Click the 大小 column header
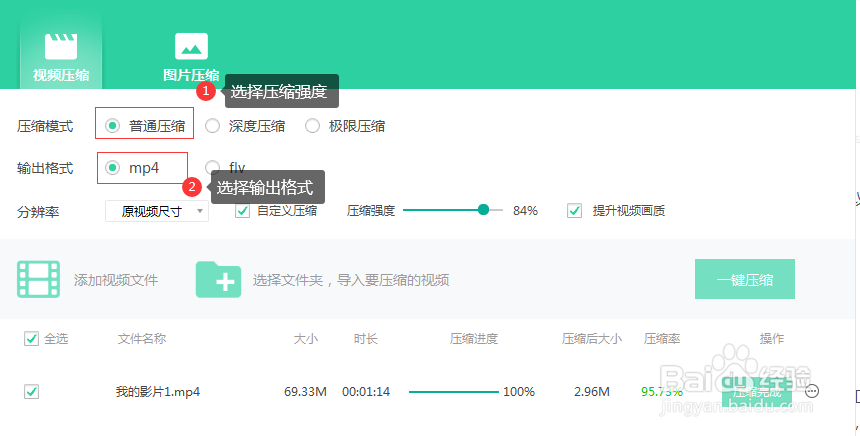Screen dimensions: 860x436 (305, 339)
